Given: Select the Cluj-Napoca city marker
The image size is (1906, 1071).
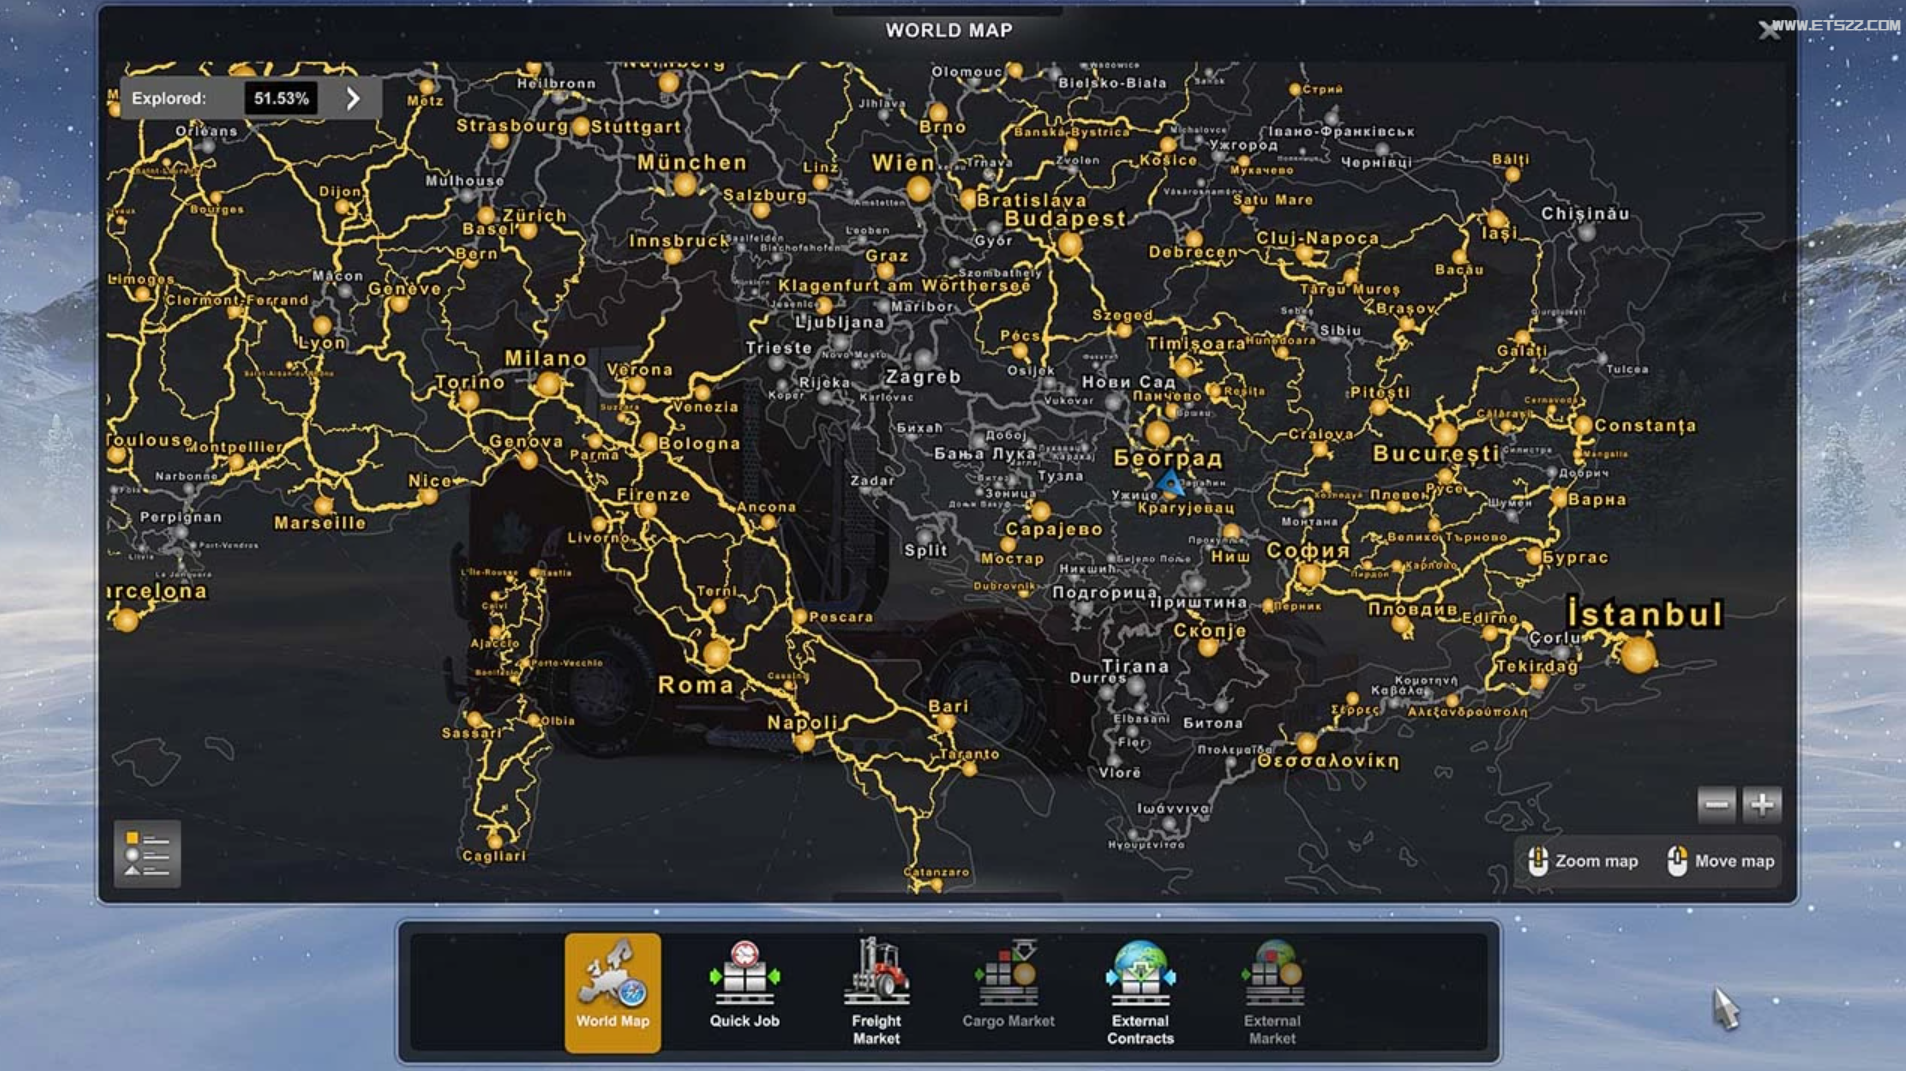Looking at the screenshot, I should click(1305, 254).
